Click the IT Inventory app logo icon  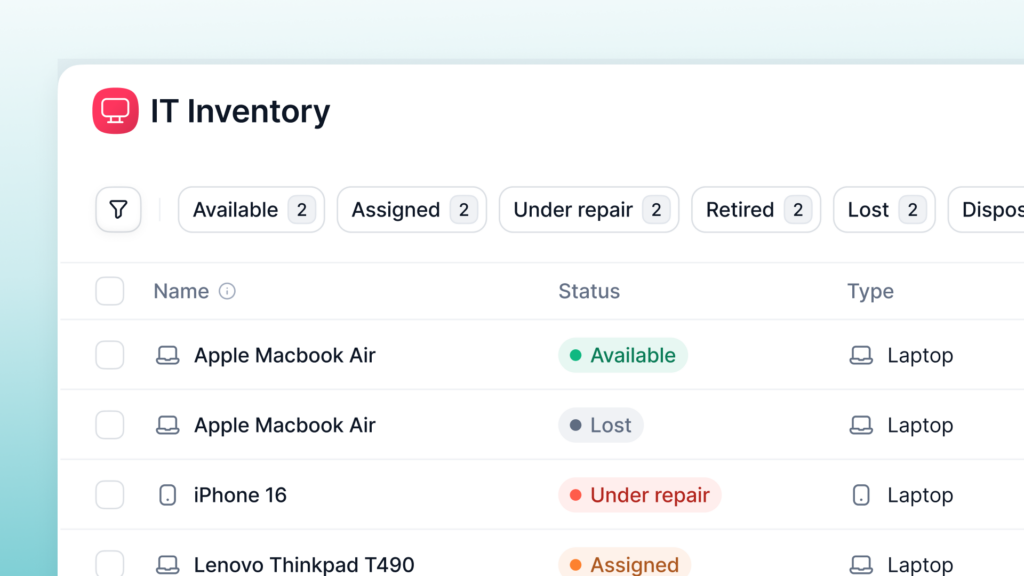point(115,111)
